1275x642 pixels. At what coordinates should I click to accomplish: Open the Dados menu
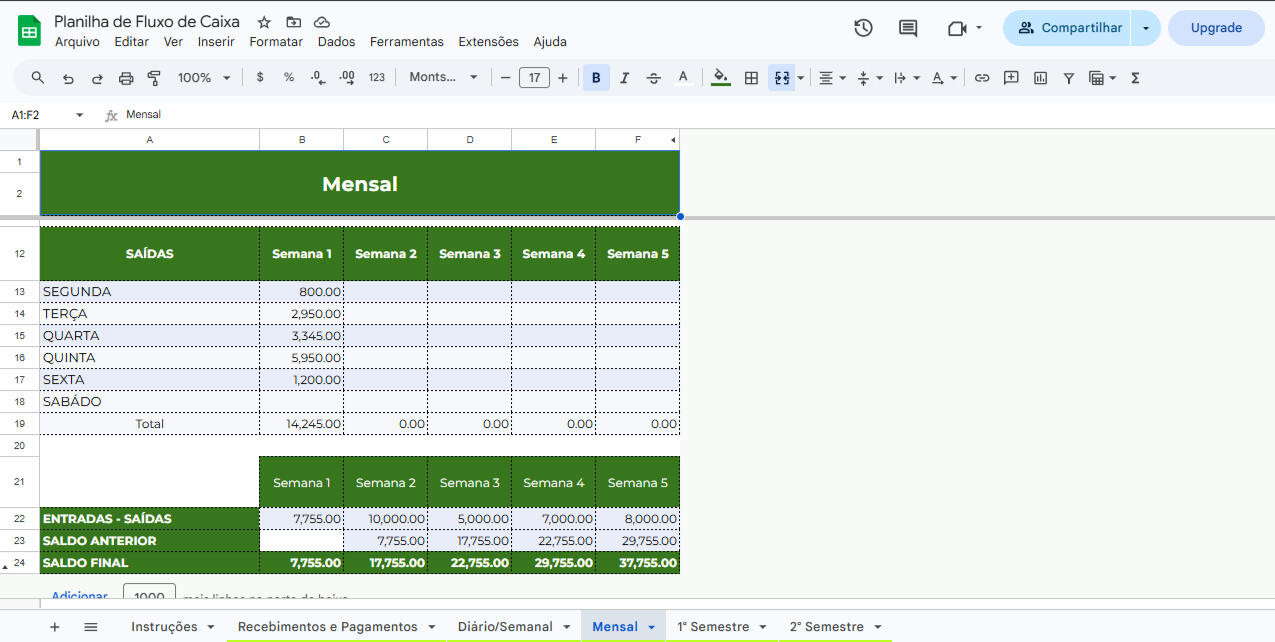pyautogui.click(x=336, y=42)
